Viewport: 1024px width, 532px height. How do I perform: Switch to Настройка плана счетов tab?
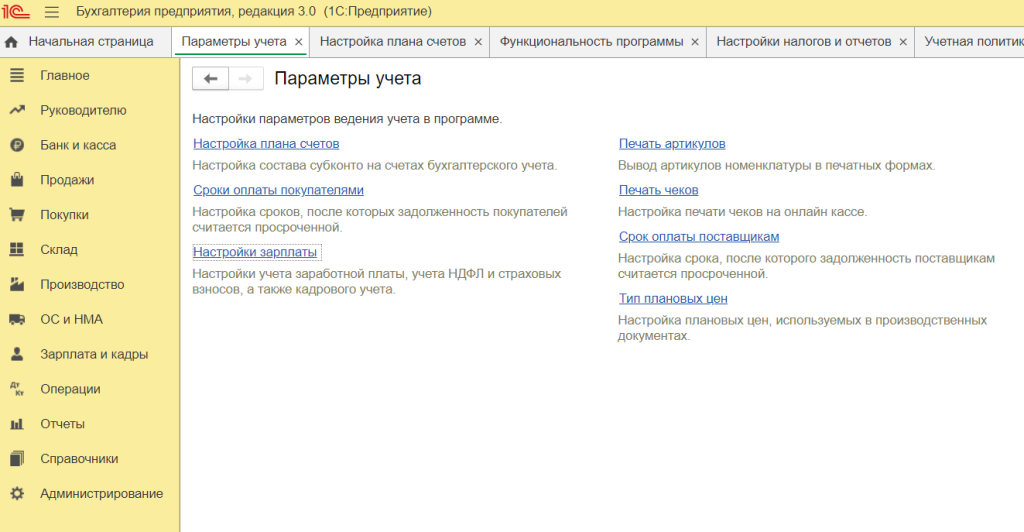click(x=392, y=42)
